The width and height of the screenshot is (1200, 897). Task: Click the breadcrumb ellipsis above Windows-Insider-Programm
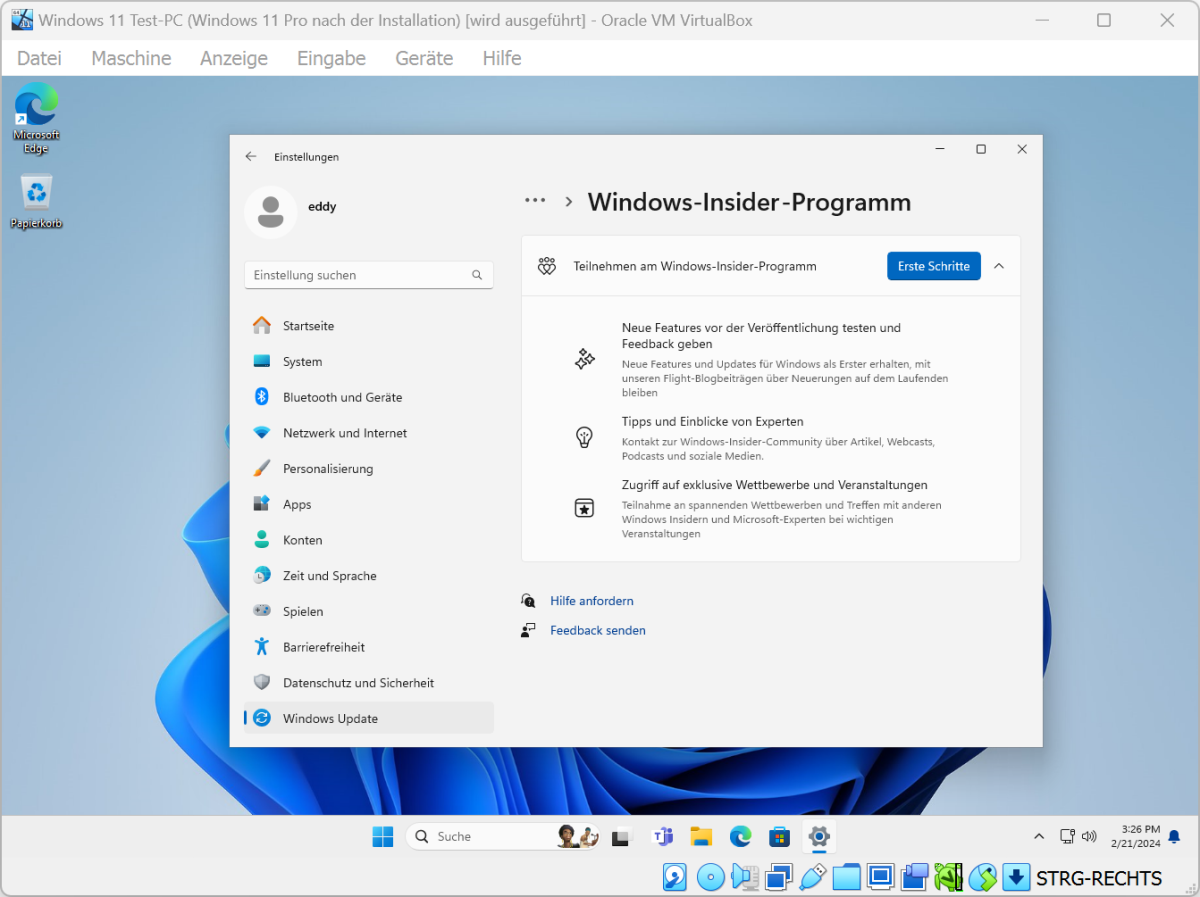point(535,200)
